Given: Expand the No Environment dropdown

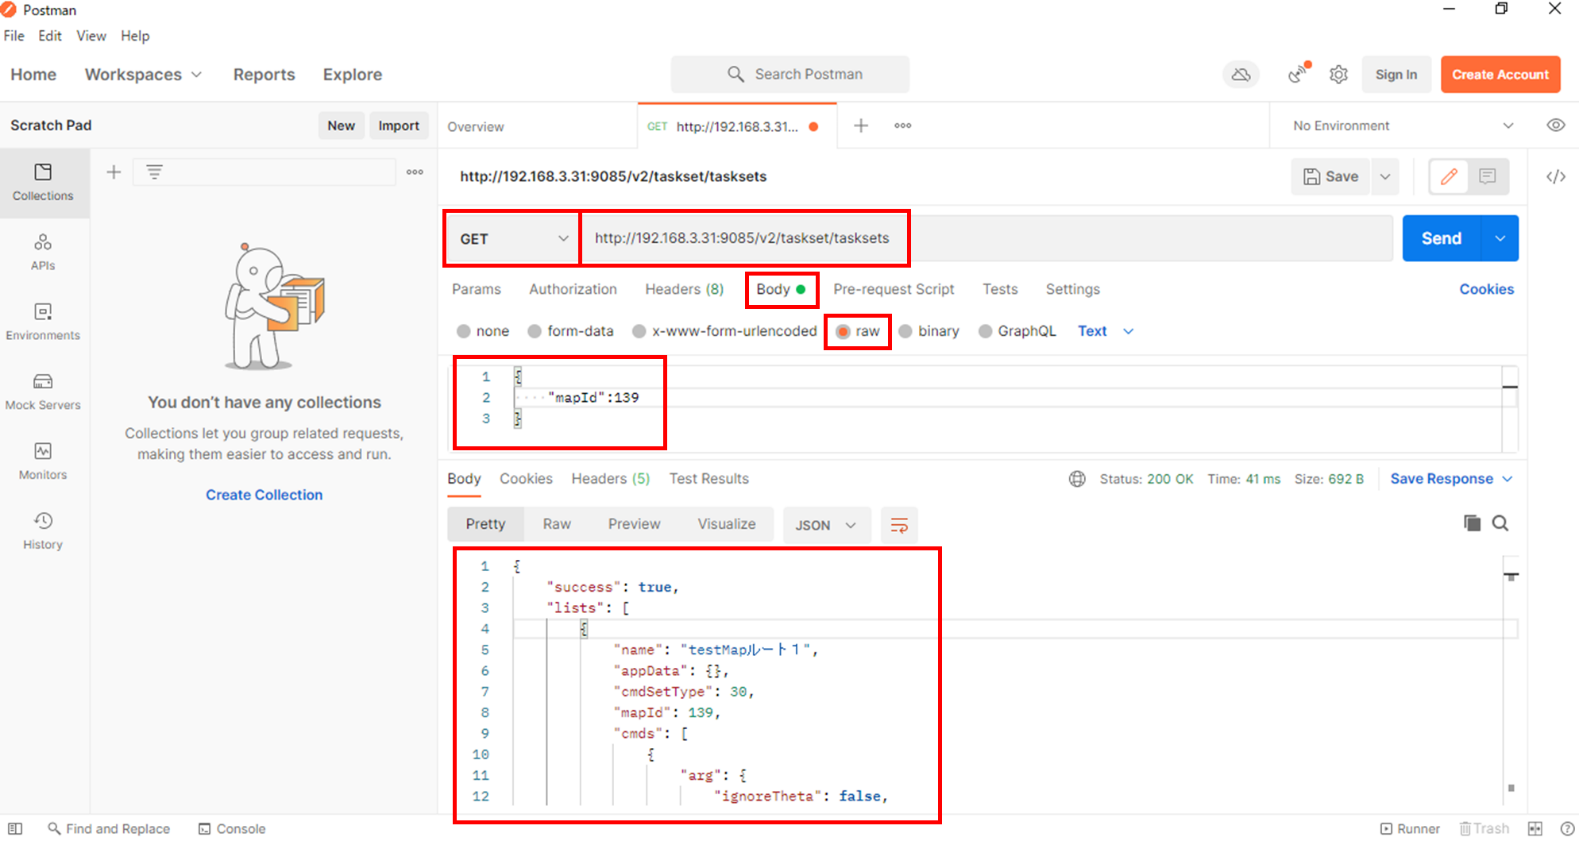Looking at the screenshot, I should tap(1402, 126).
